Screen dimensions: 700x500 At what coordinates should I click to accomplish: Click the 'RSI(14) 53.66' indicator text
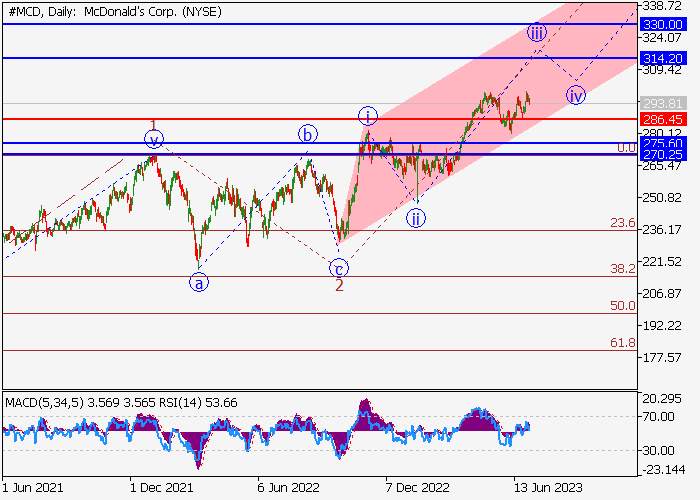[x=198, y=403]
